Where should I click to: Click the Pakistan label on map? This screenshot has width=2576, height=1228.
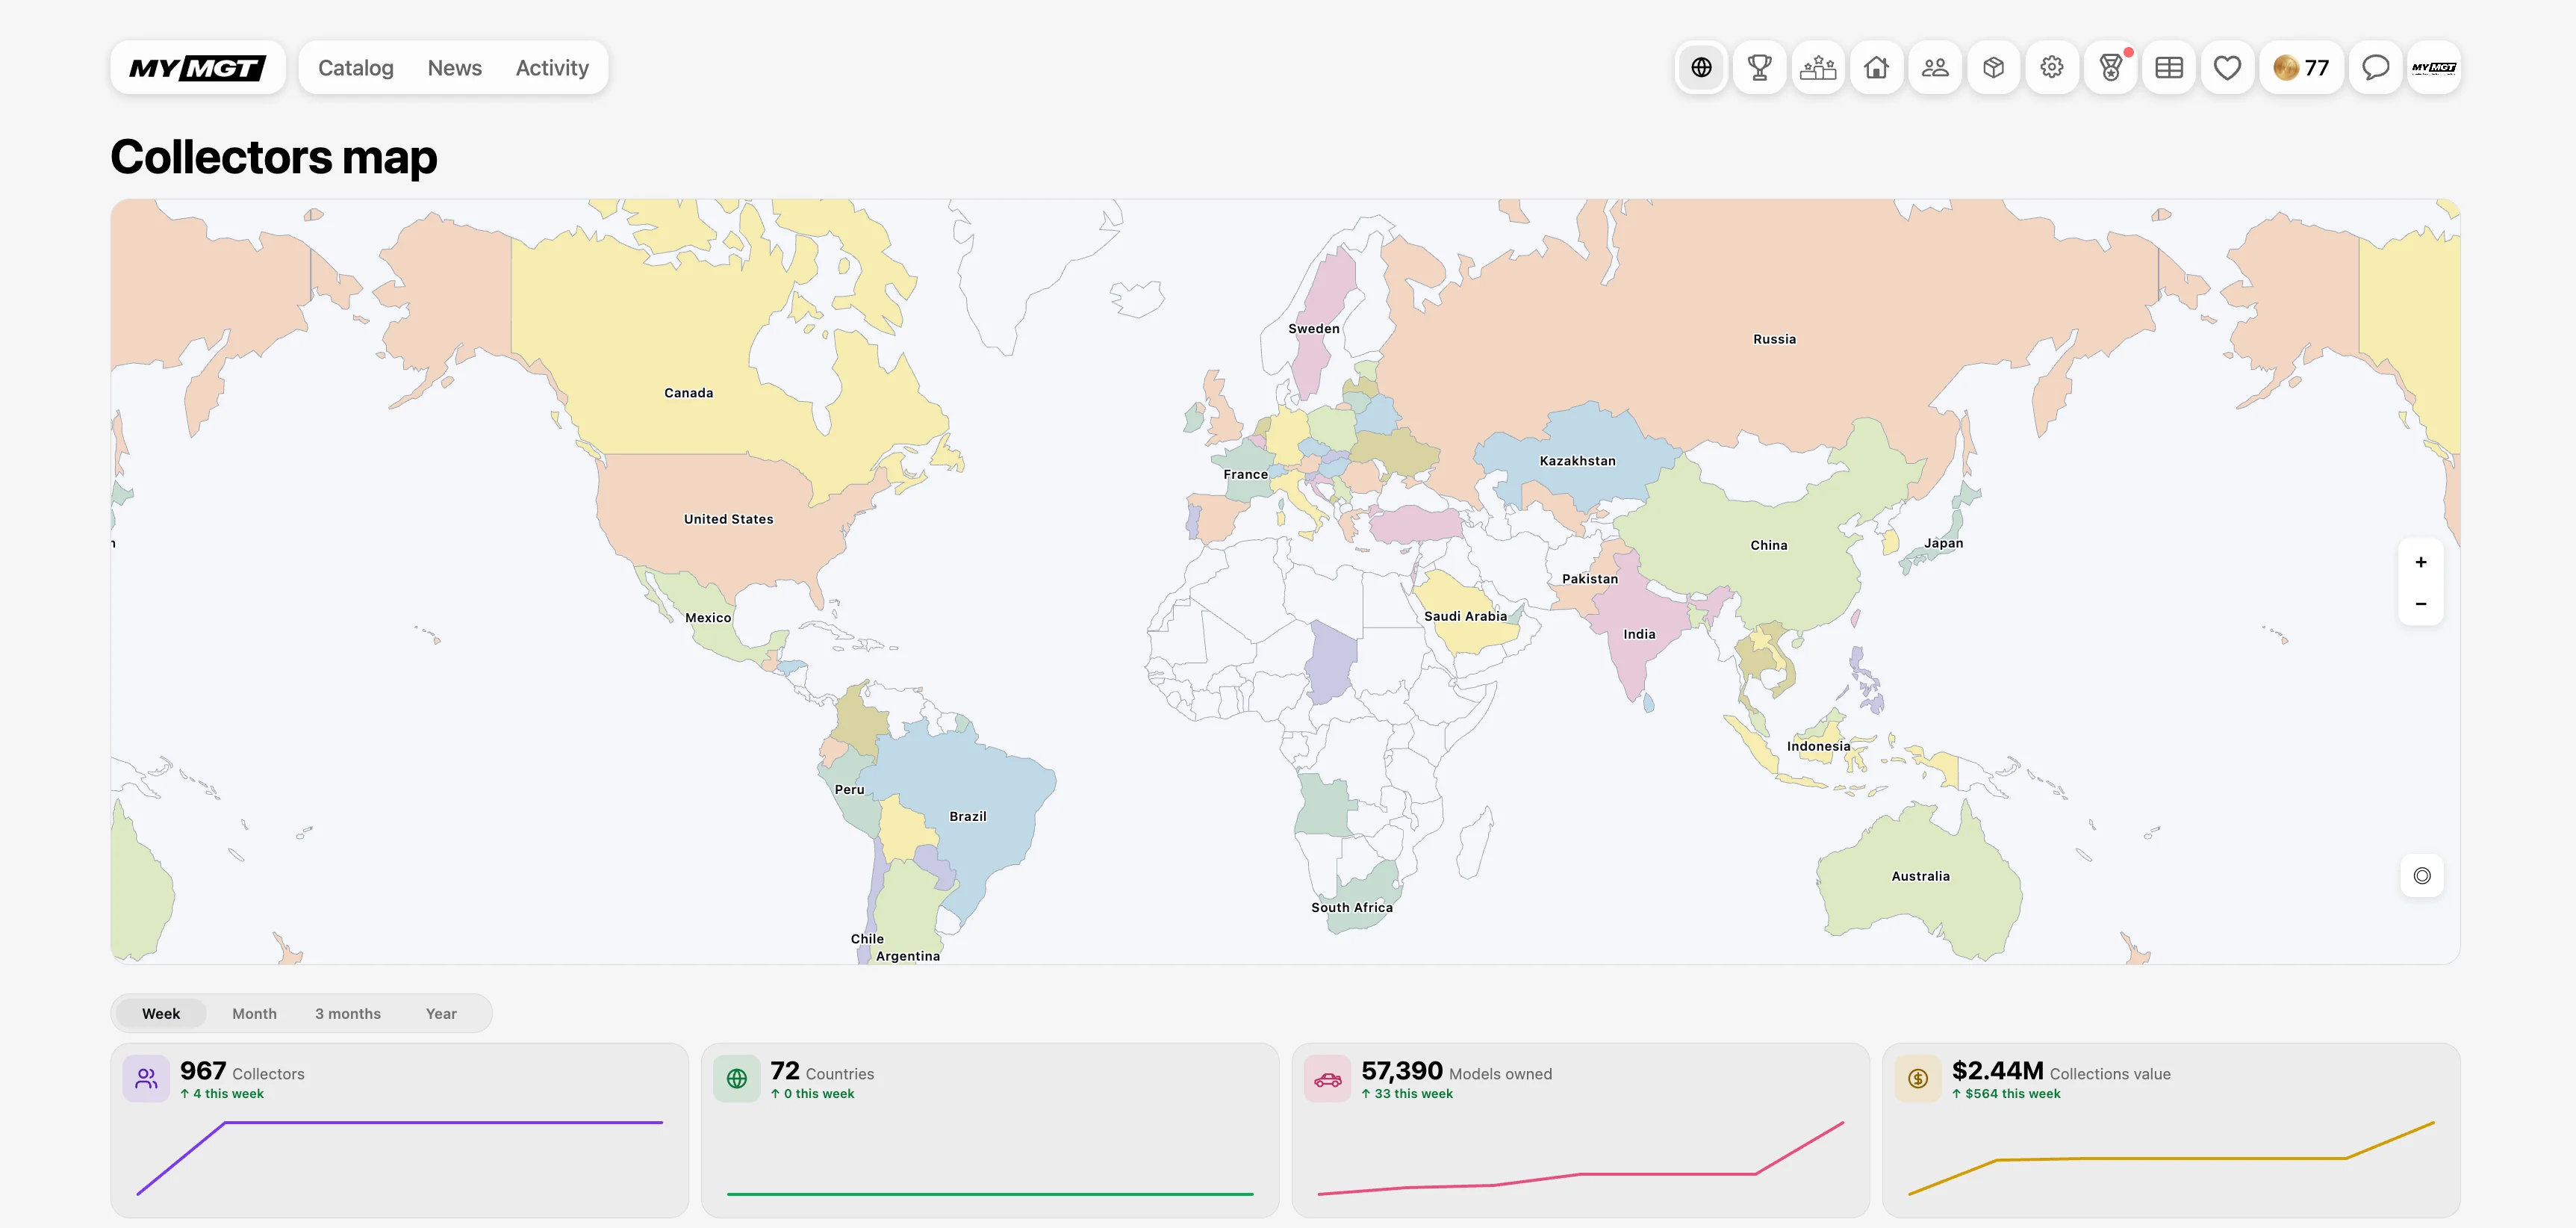1590,579
